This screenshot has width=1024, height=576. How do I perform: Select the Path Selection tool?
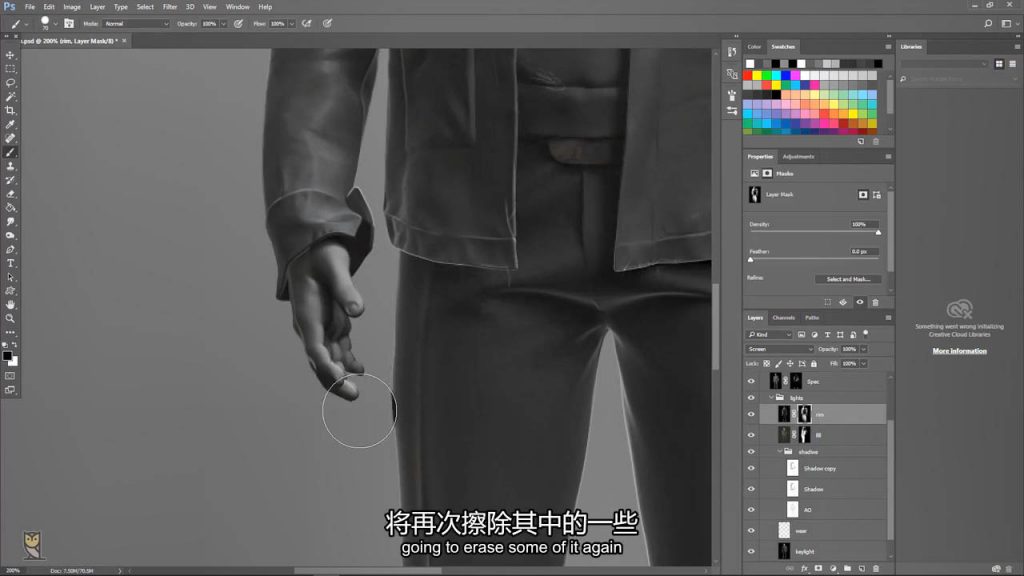point(10,277)
